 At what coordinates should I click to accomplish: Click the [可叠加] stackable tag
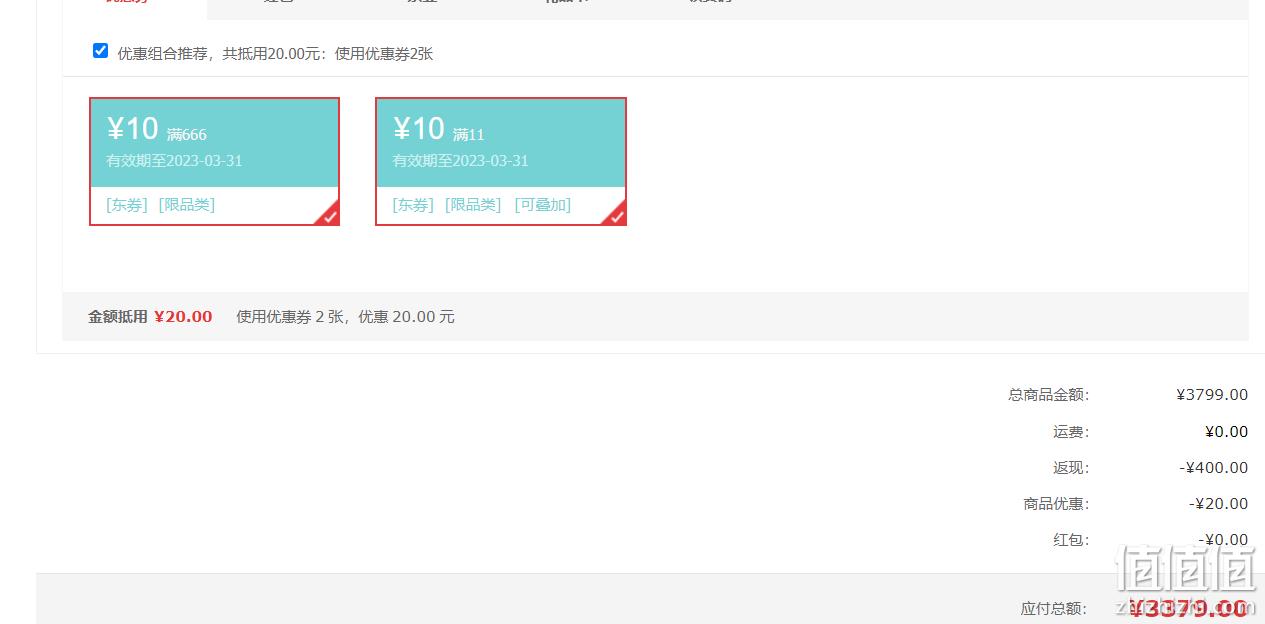click(x=543, y=205)
